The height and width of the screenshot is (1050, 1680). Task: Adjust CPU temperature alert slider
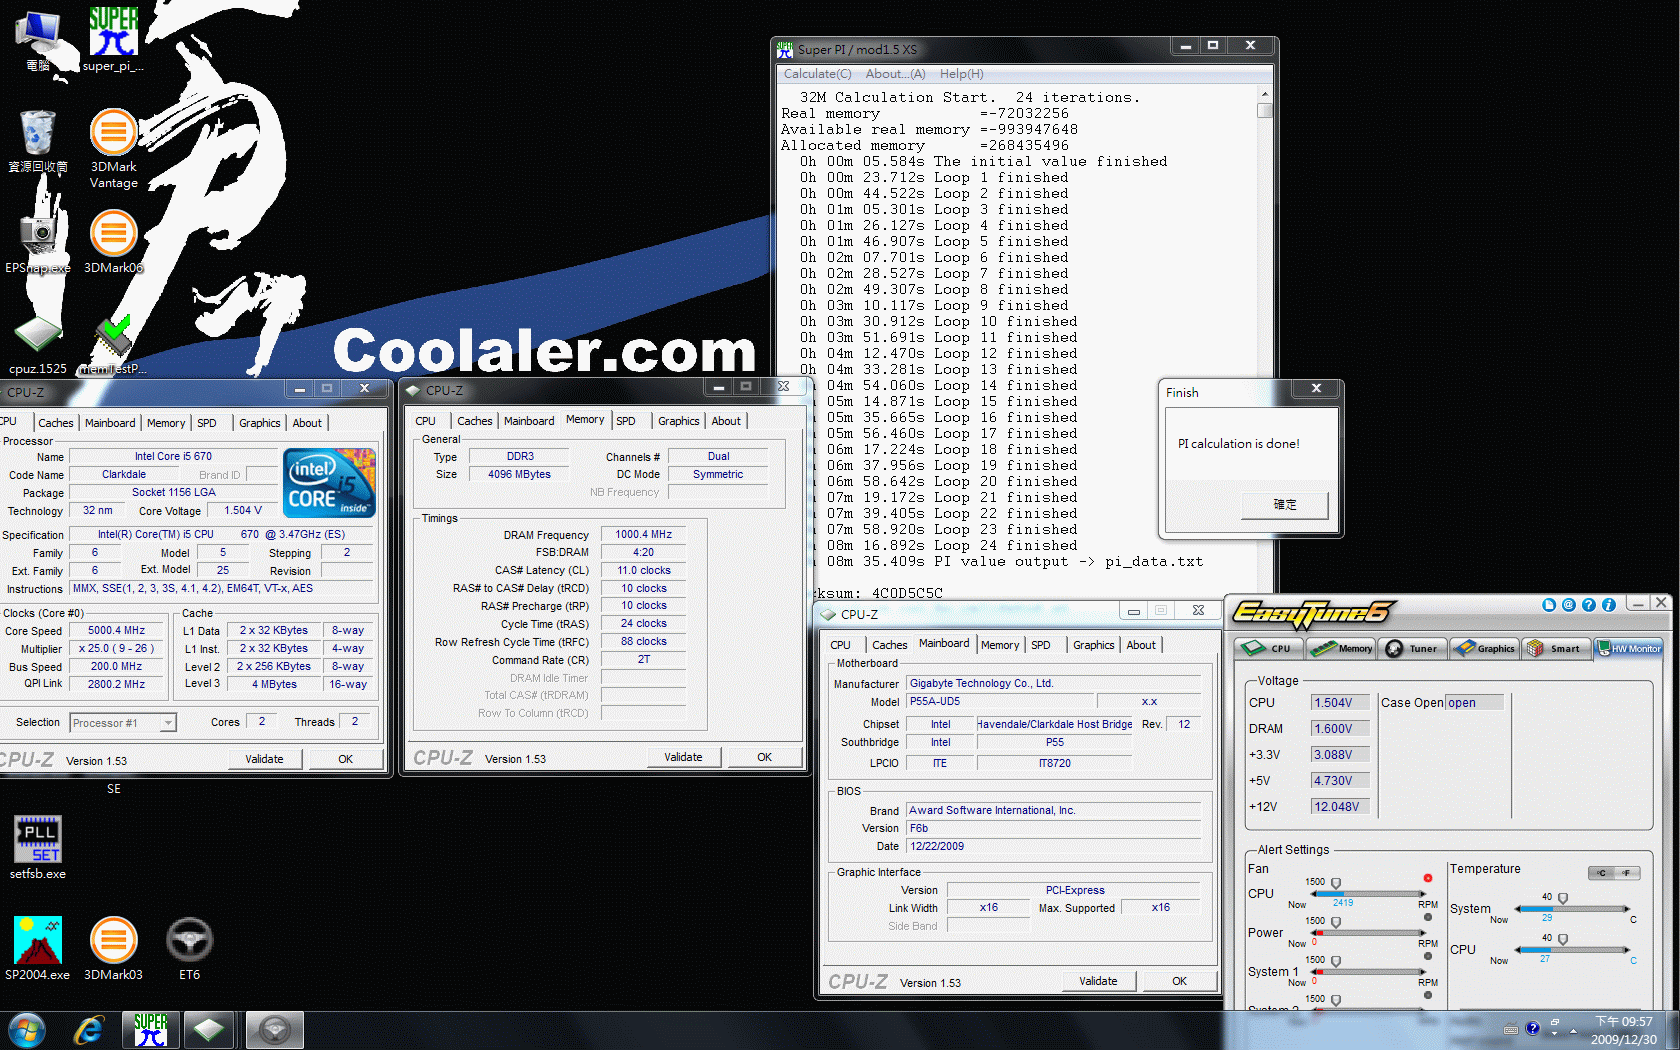(1563, 940)
